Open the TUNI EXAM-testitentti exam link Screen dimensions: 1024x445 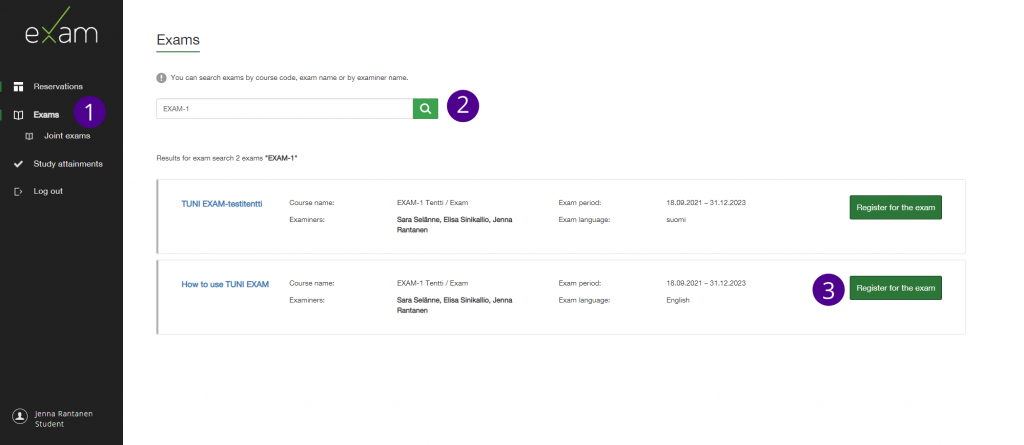tap(221, 204)
